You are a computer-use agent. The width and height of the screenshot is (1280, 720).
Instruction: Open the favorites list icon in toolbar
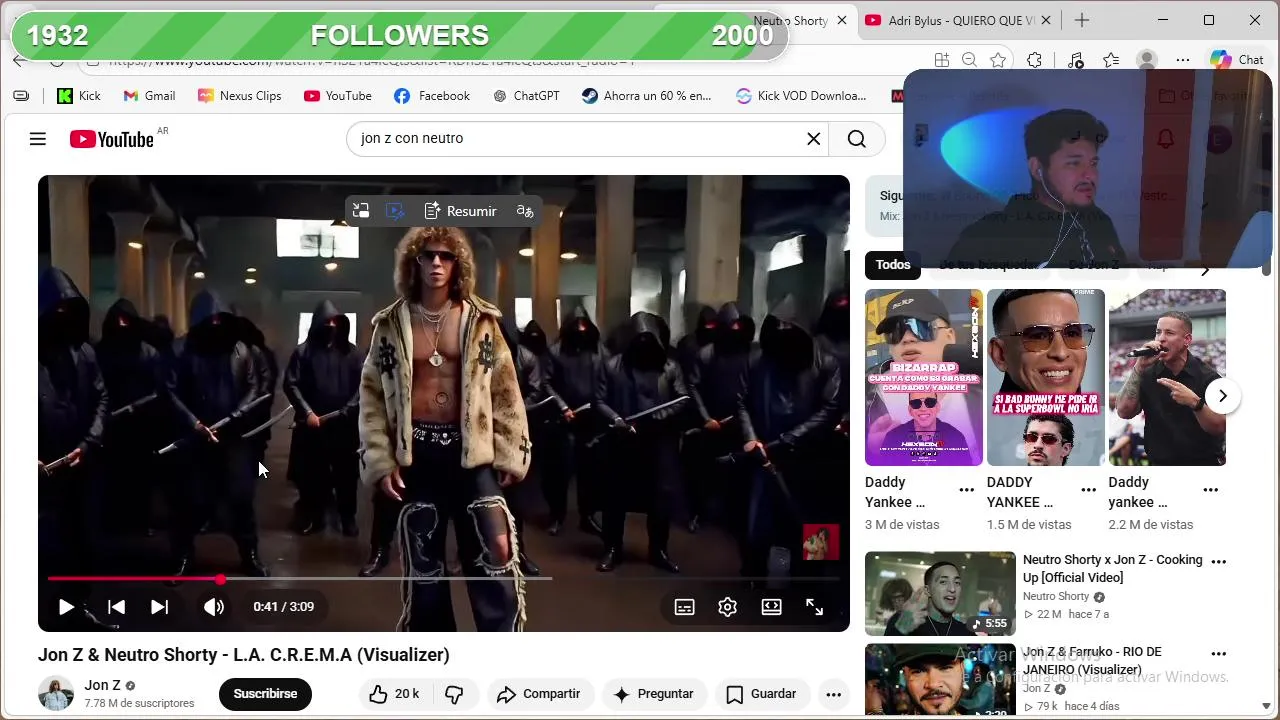coord(1111,60)
